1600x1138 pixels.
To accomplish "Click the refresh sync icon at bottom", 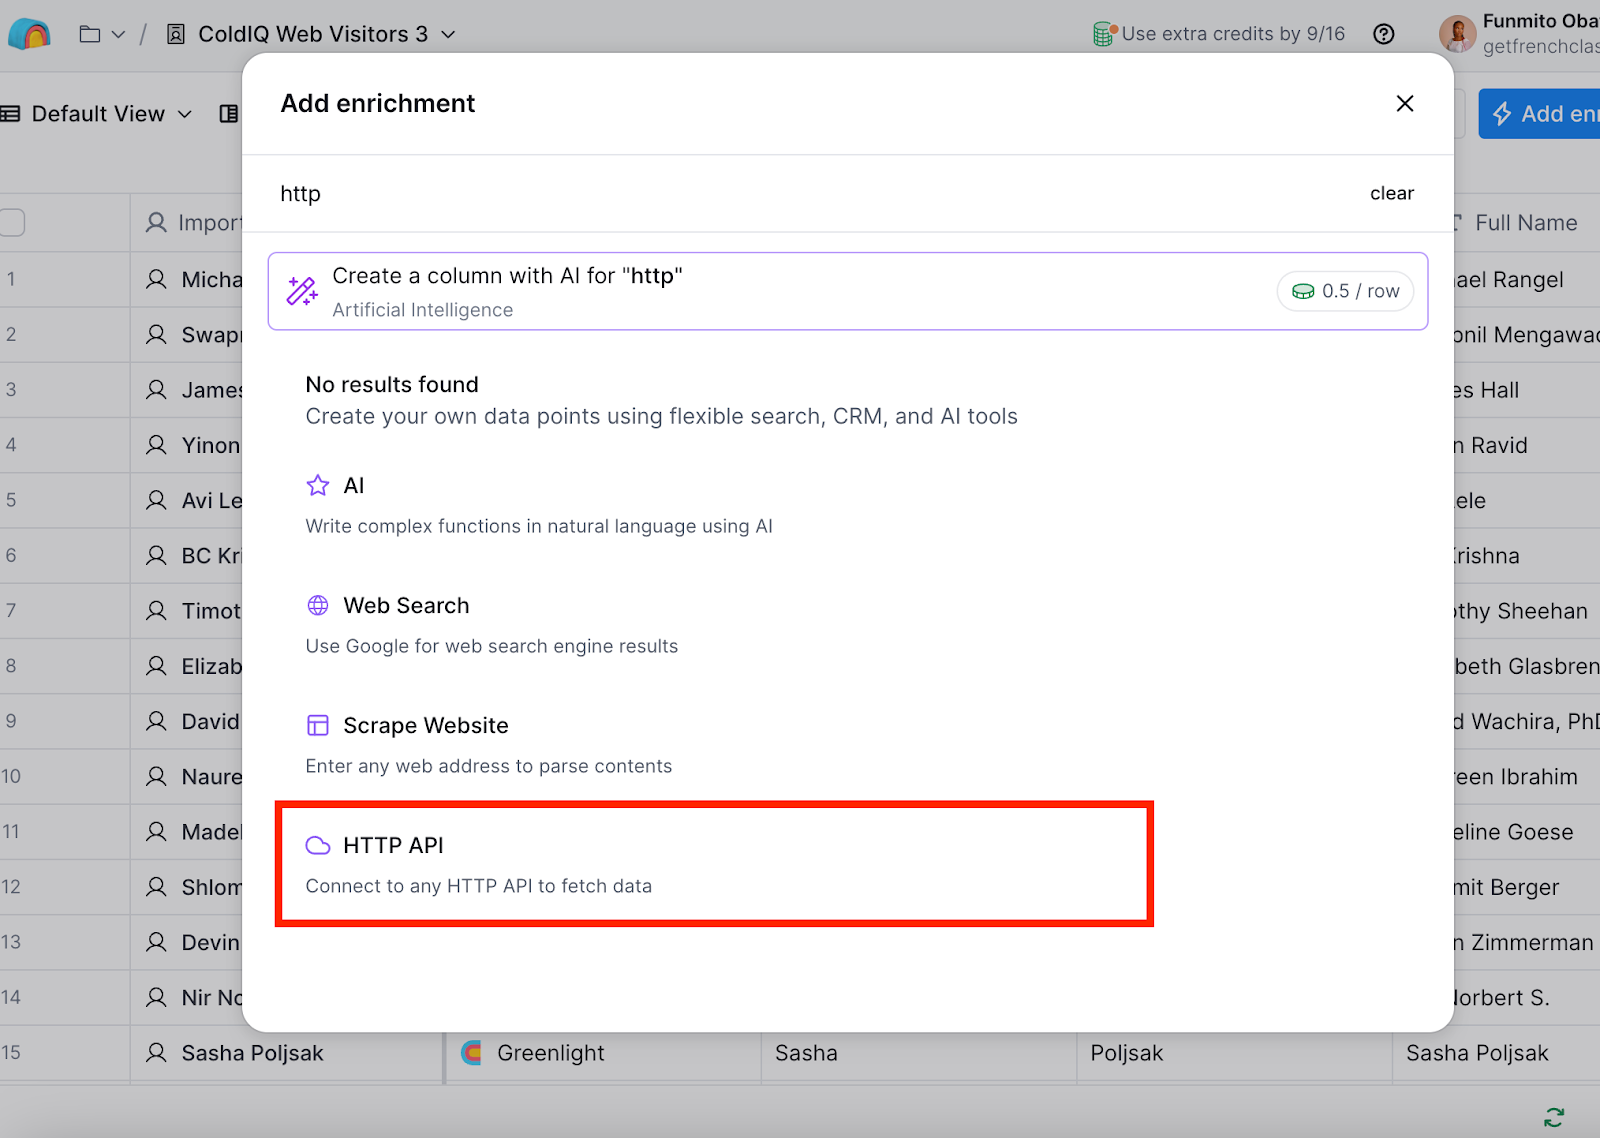I will click(x=1554, y=1117).
